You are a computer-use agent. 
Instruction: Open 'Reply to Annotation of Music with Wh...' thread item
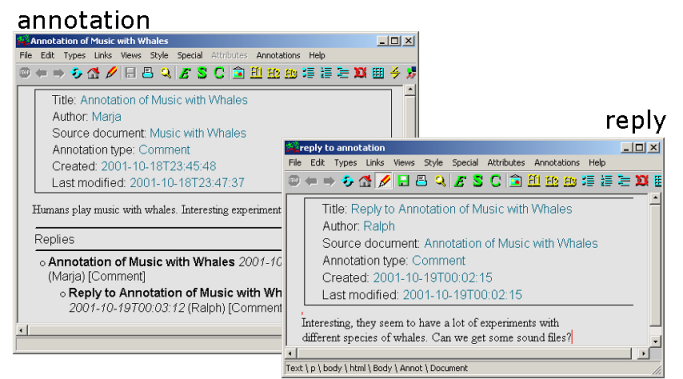[x=176, y=292]
